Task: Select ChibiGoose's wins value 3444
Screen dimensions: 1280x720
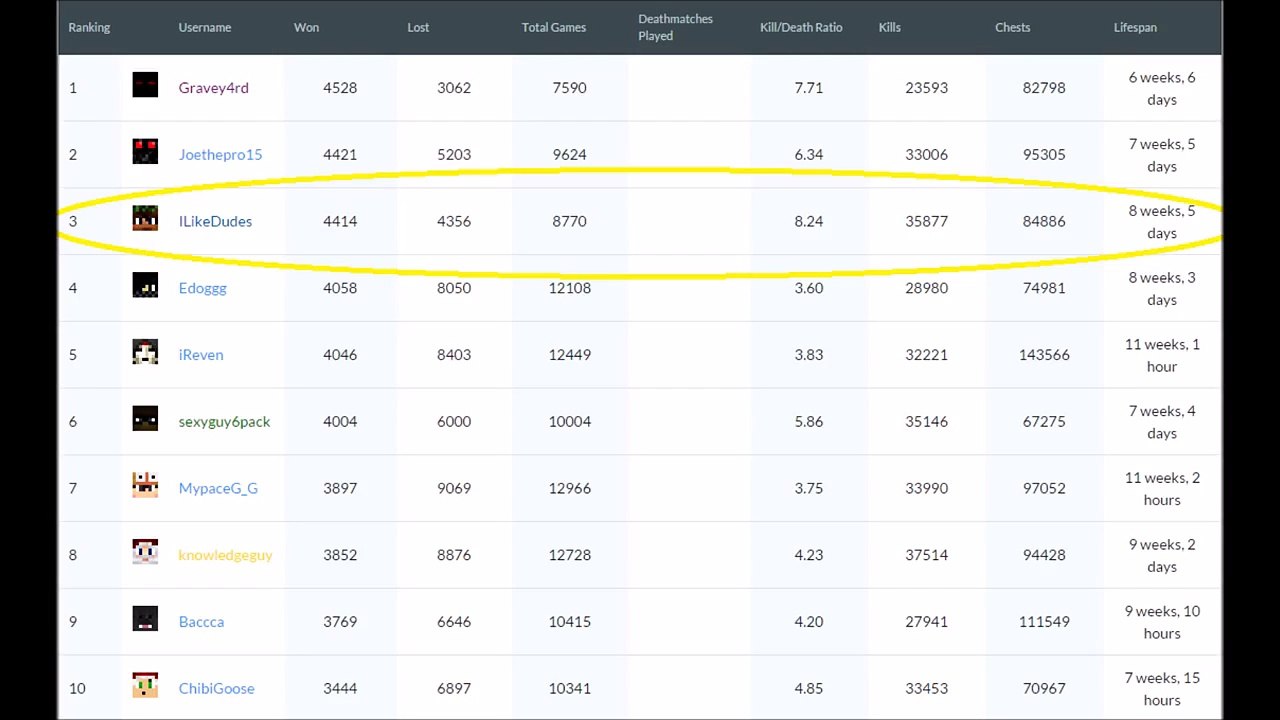Action: (x=340, y=688)
